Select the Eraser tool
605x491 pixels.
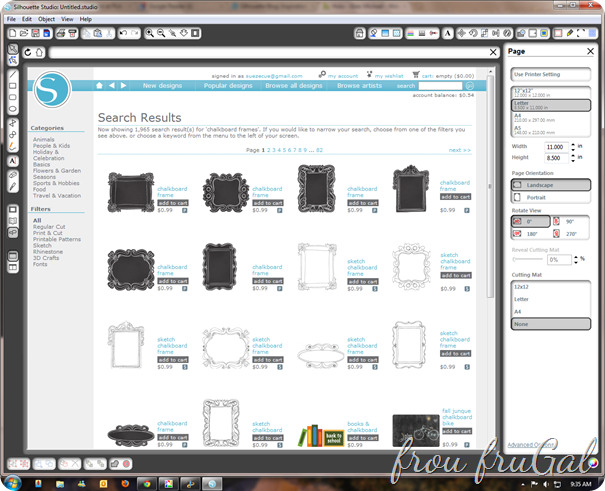click(13, 175)
